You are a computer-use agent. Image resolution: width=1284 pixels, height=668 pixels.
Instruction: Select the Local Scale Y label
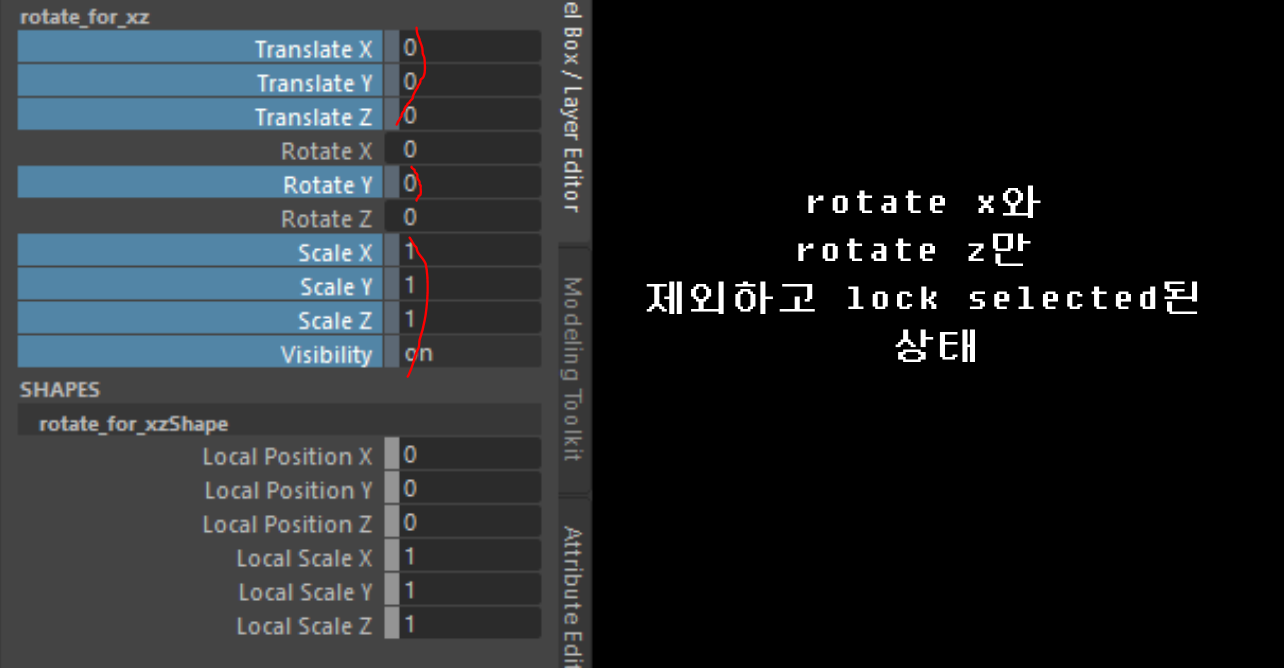pyautogui.click(x=305, y=593)
